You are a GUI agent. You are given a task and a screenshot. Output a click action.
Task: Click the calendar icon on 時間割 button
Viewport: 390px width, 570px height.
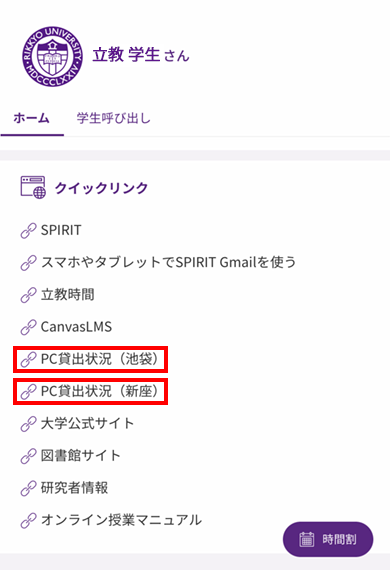click(x=306, y=539)
